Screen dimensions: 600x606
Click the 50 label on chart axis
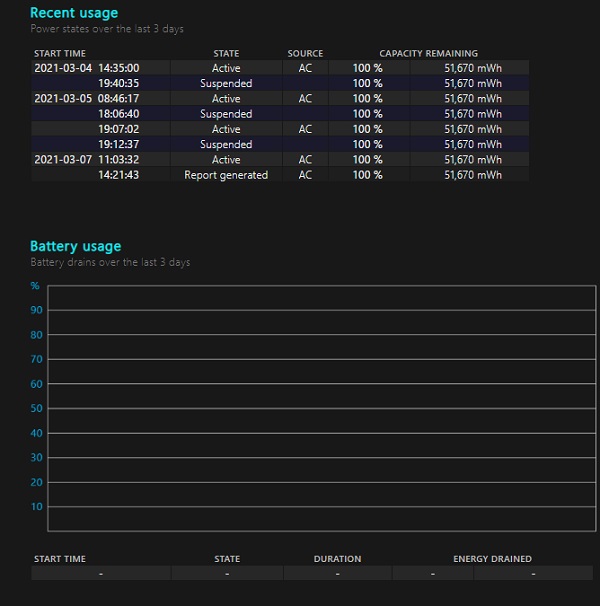coord(36,408)
